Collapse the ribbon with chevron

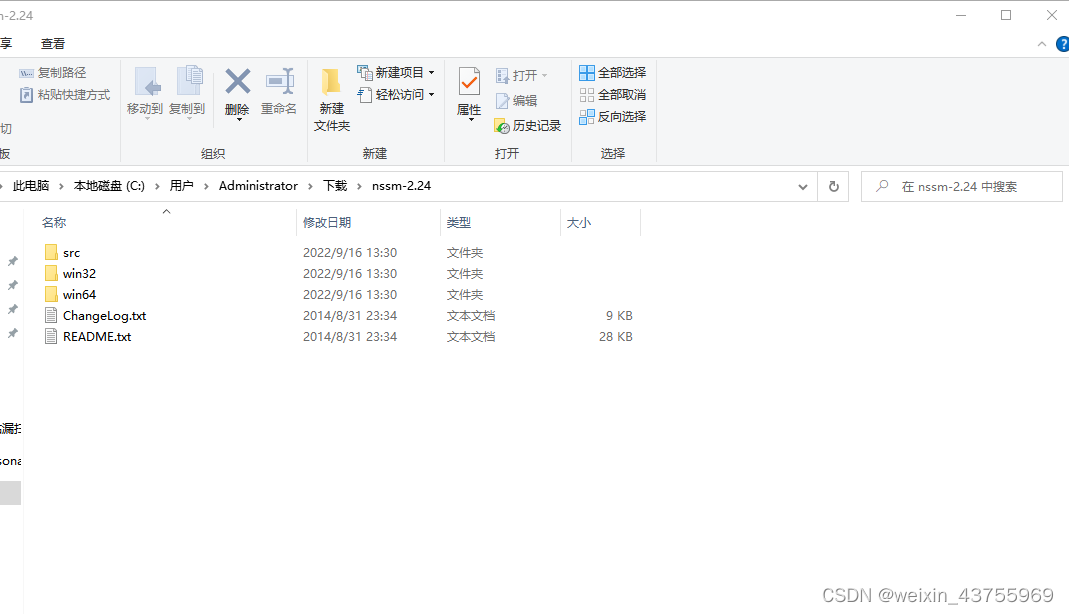(1042, 44)
